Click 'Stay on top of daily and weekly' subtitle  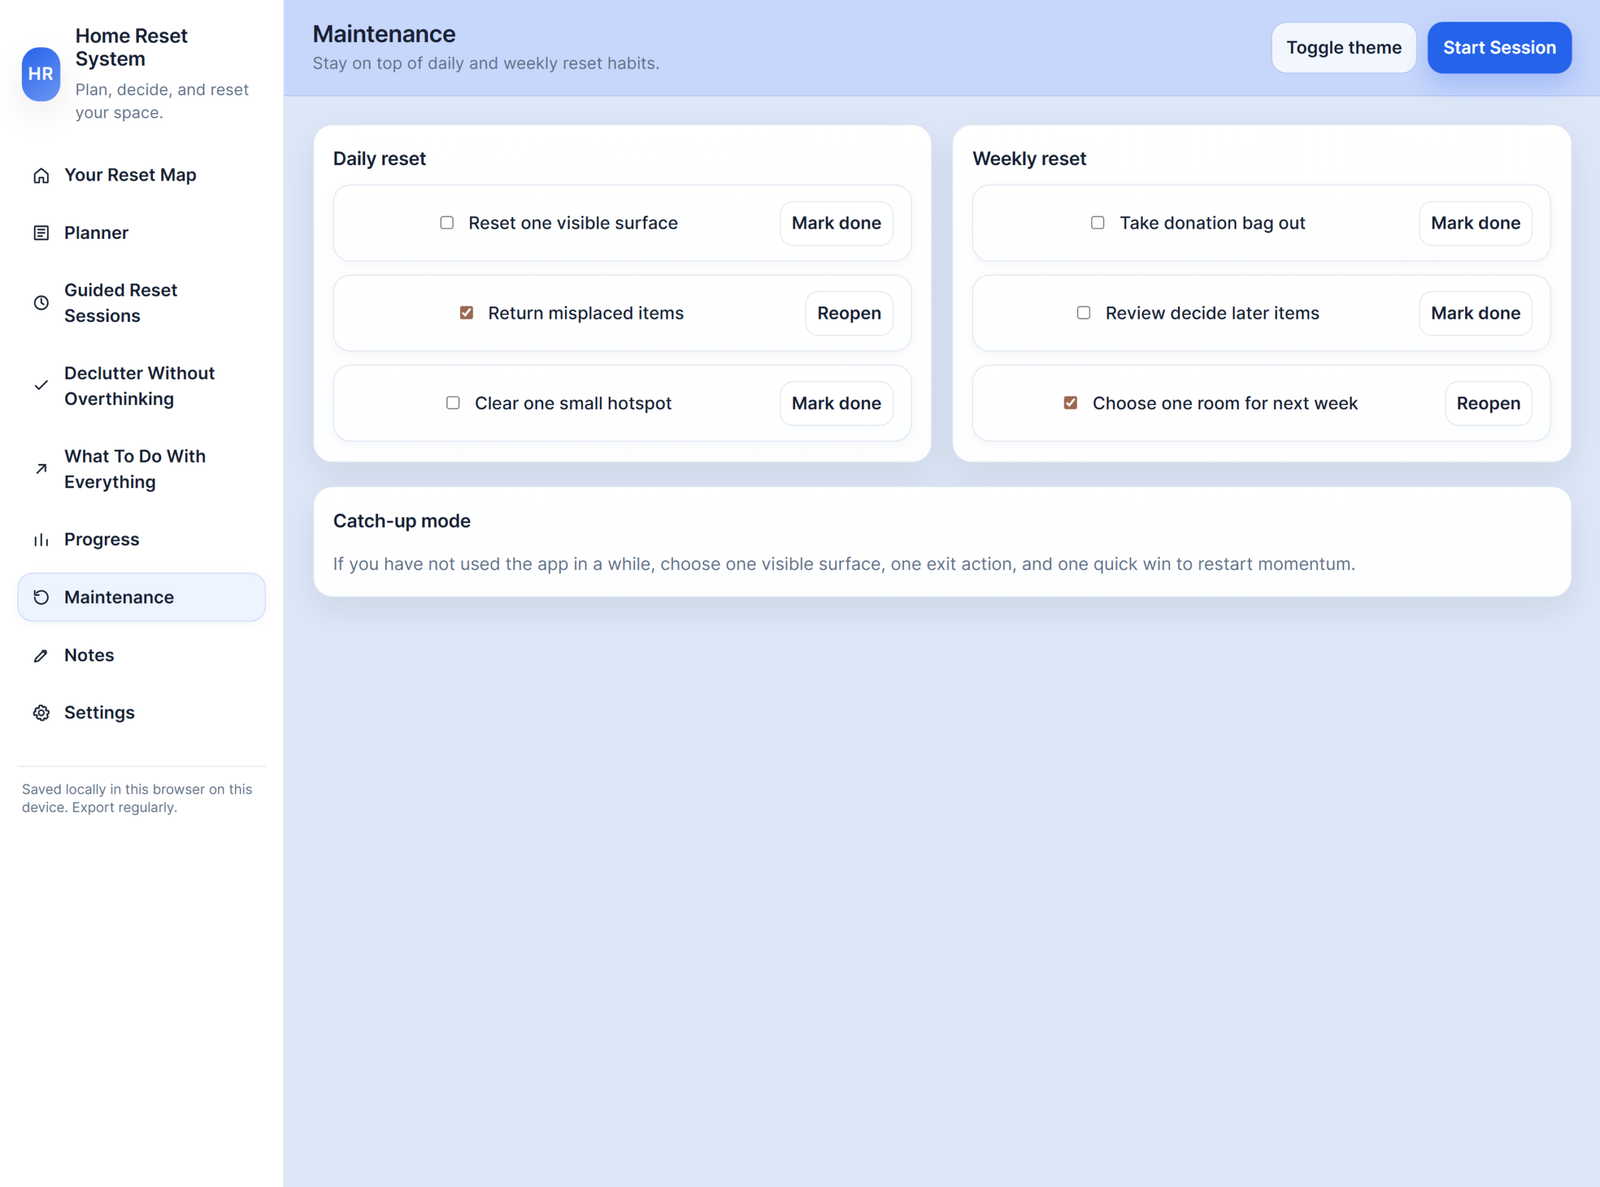[x=486, y=64]
